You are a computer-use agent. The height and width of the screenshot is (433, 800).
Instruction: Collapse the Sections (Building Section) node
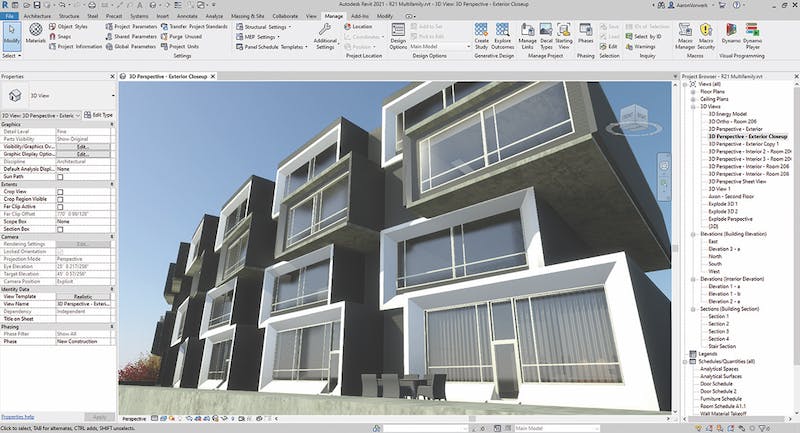tap(693, 309)
